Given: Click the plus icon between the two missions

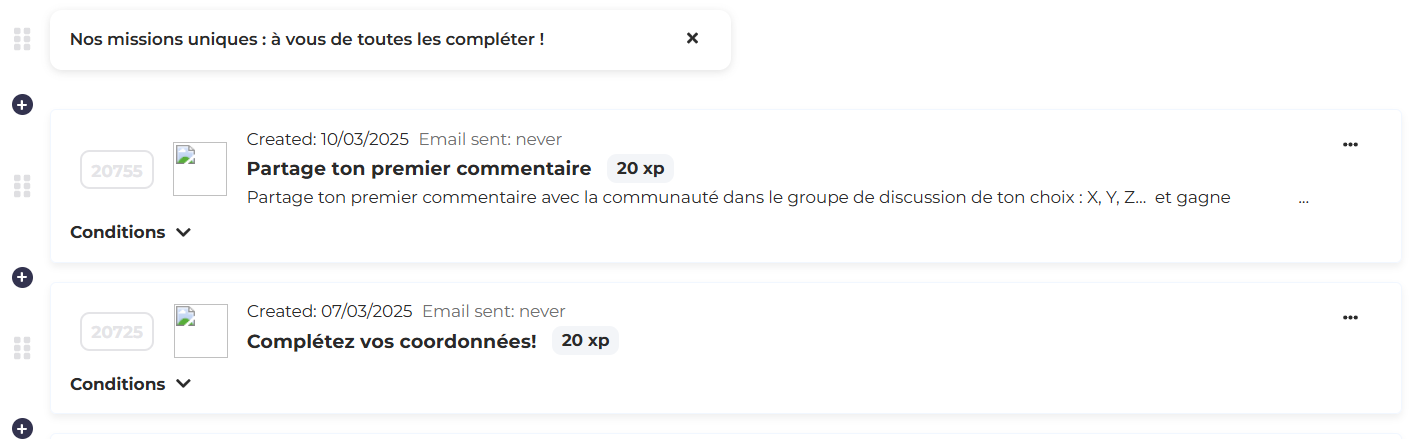Looking at the screenshot, I should pyautogui.click(x=22, y=277).
